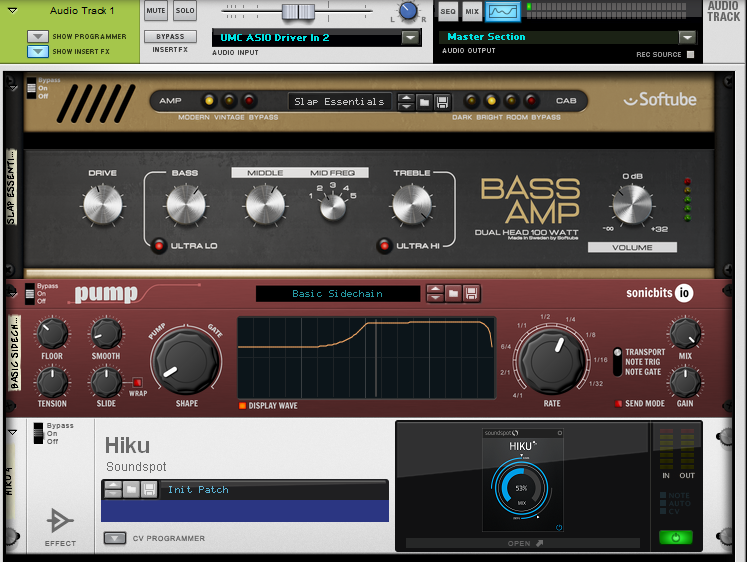Switch the Transport/Note Trig/Note Gate selector
This screenshot has height=562, width=747.
click(617, 361)
